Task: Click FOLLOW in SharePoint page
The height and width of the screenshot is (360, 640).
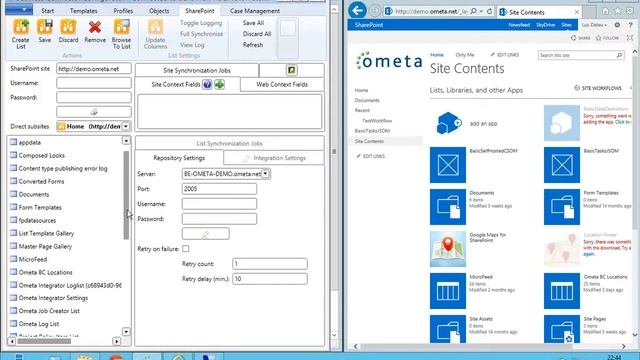Action: coord(607,38)
